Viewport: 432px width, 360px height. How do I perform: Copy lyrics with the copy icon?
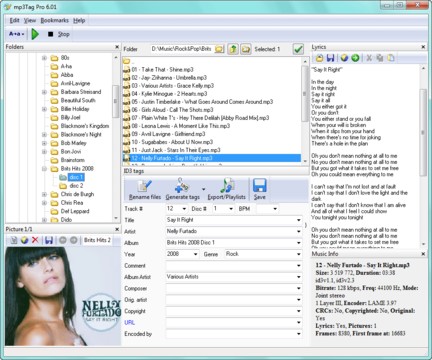tap(380, 58)
